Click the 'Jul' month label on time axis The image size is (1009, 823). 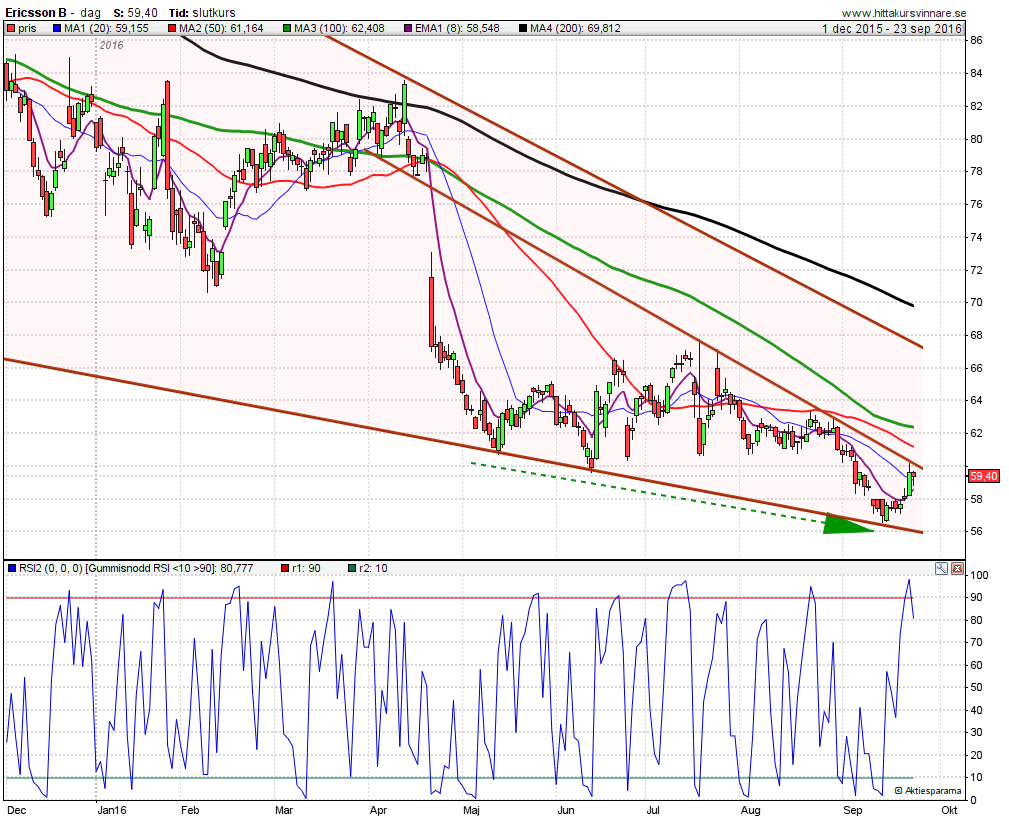(x=654, y=810)
